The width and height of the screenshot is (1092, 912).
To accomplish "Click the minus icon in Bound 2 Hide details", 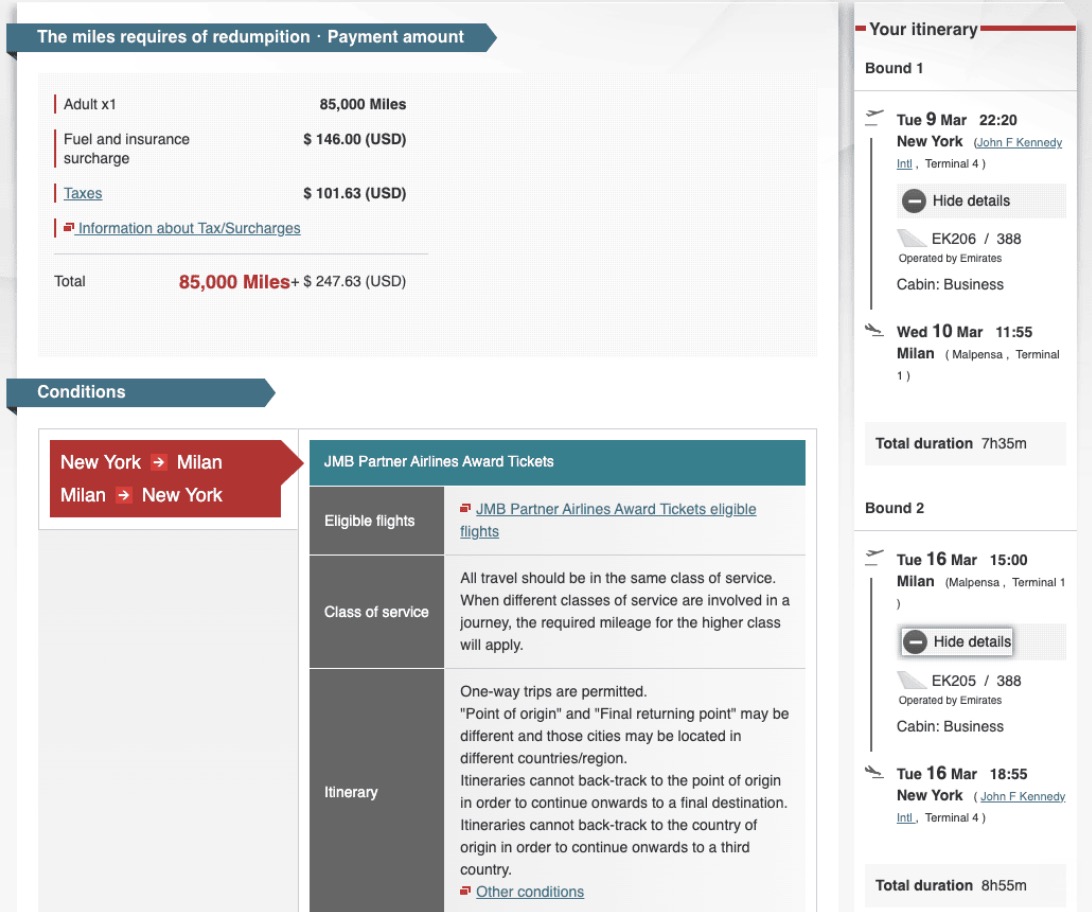I will point(915,642).
